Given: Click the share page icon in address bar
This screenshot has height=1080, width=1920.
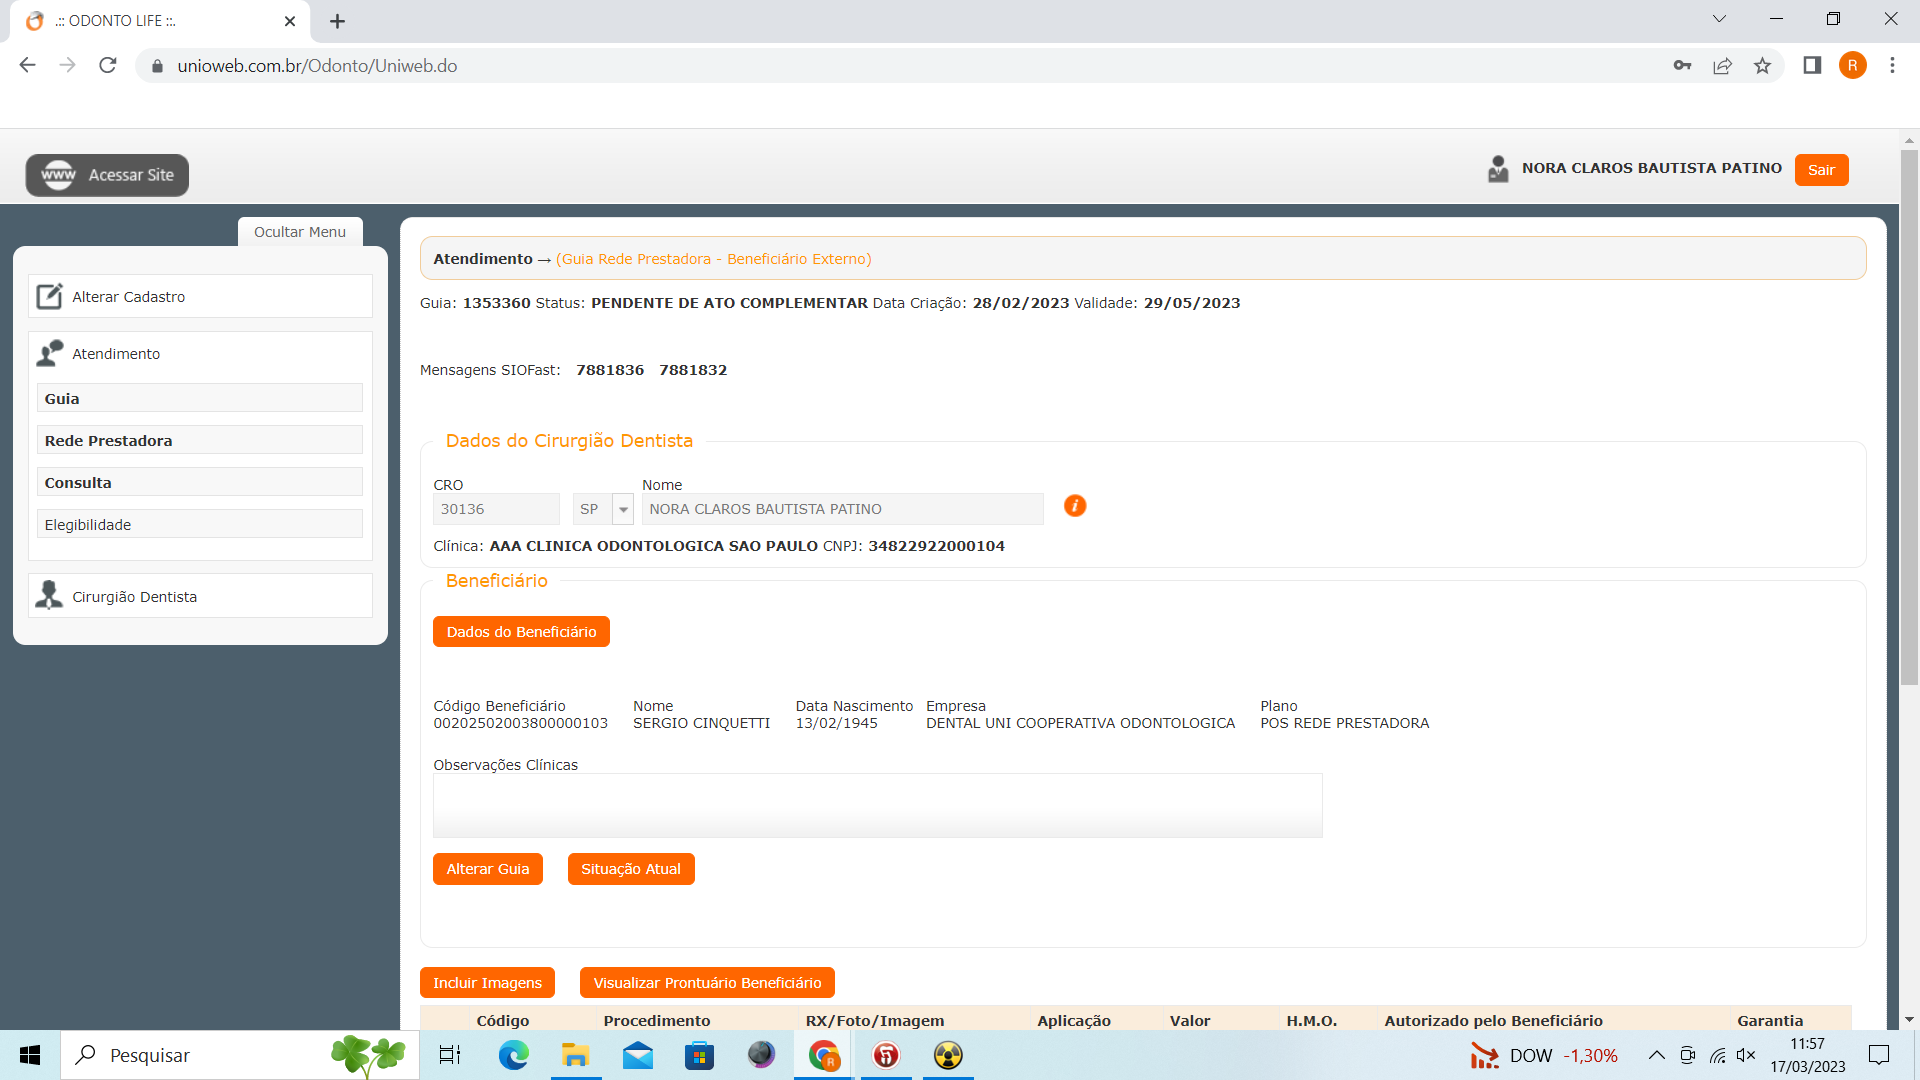Looking at the screenshot, I should (x=1722, y=66).
